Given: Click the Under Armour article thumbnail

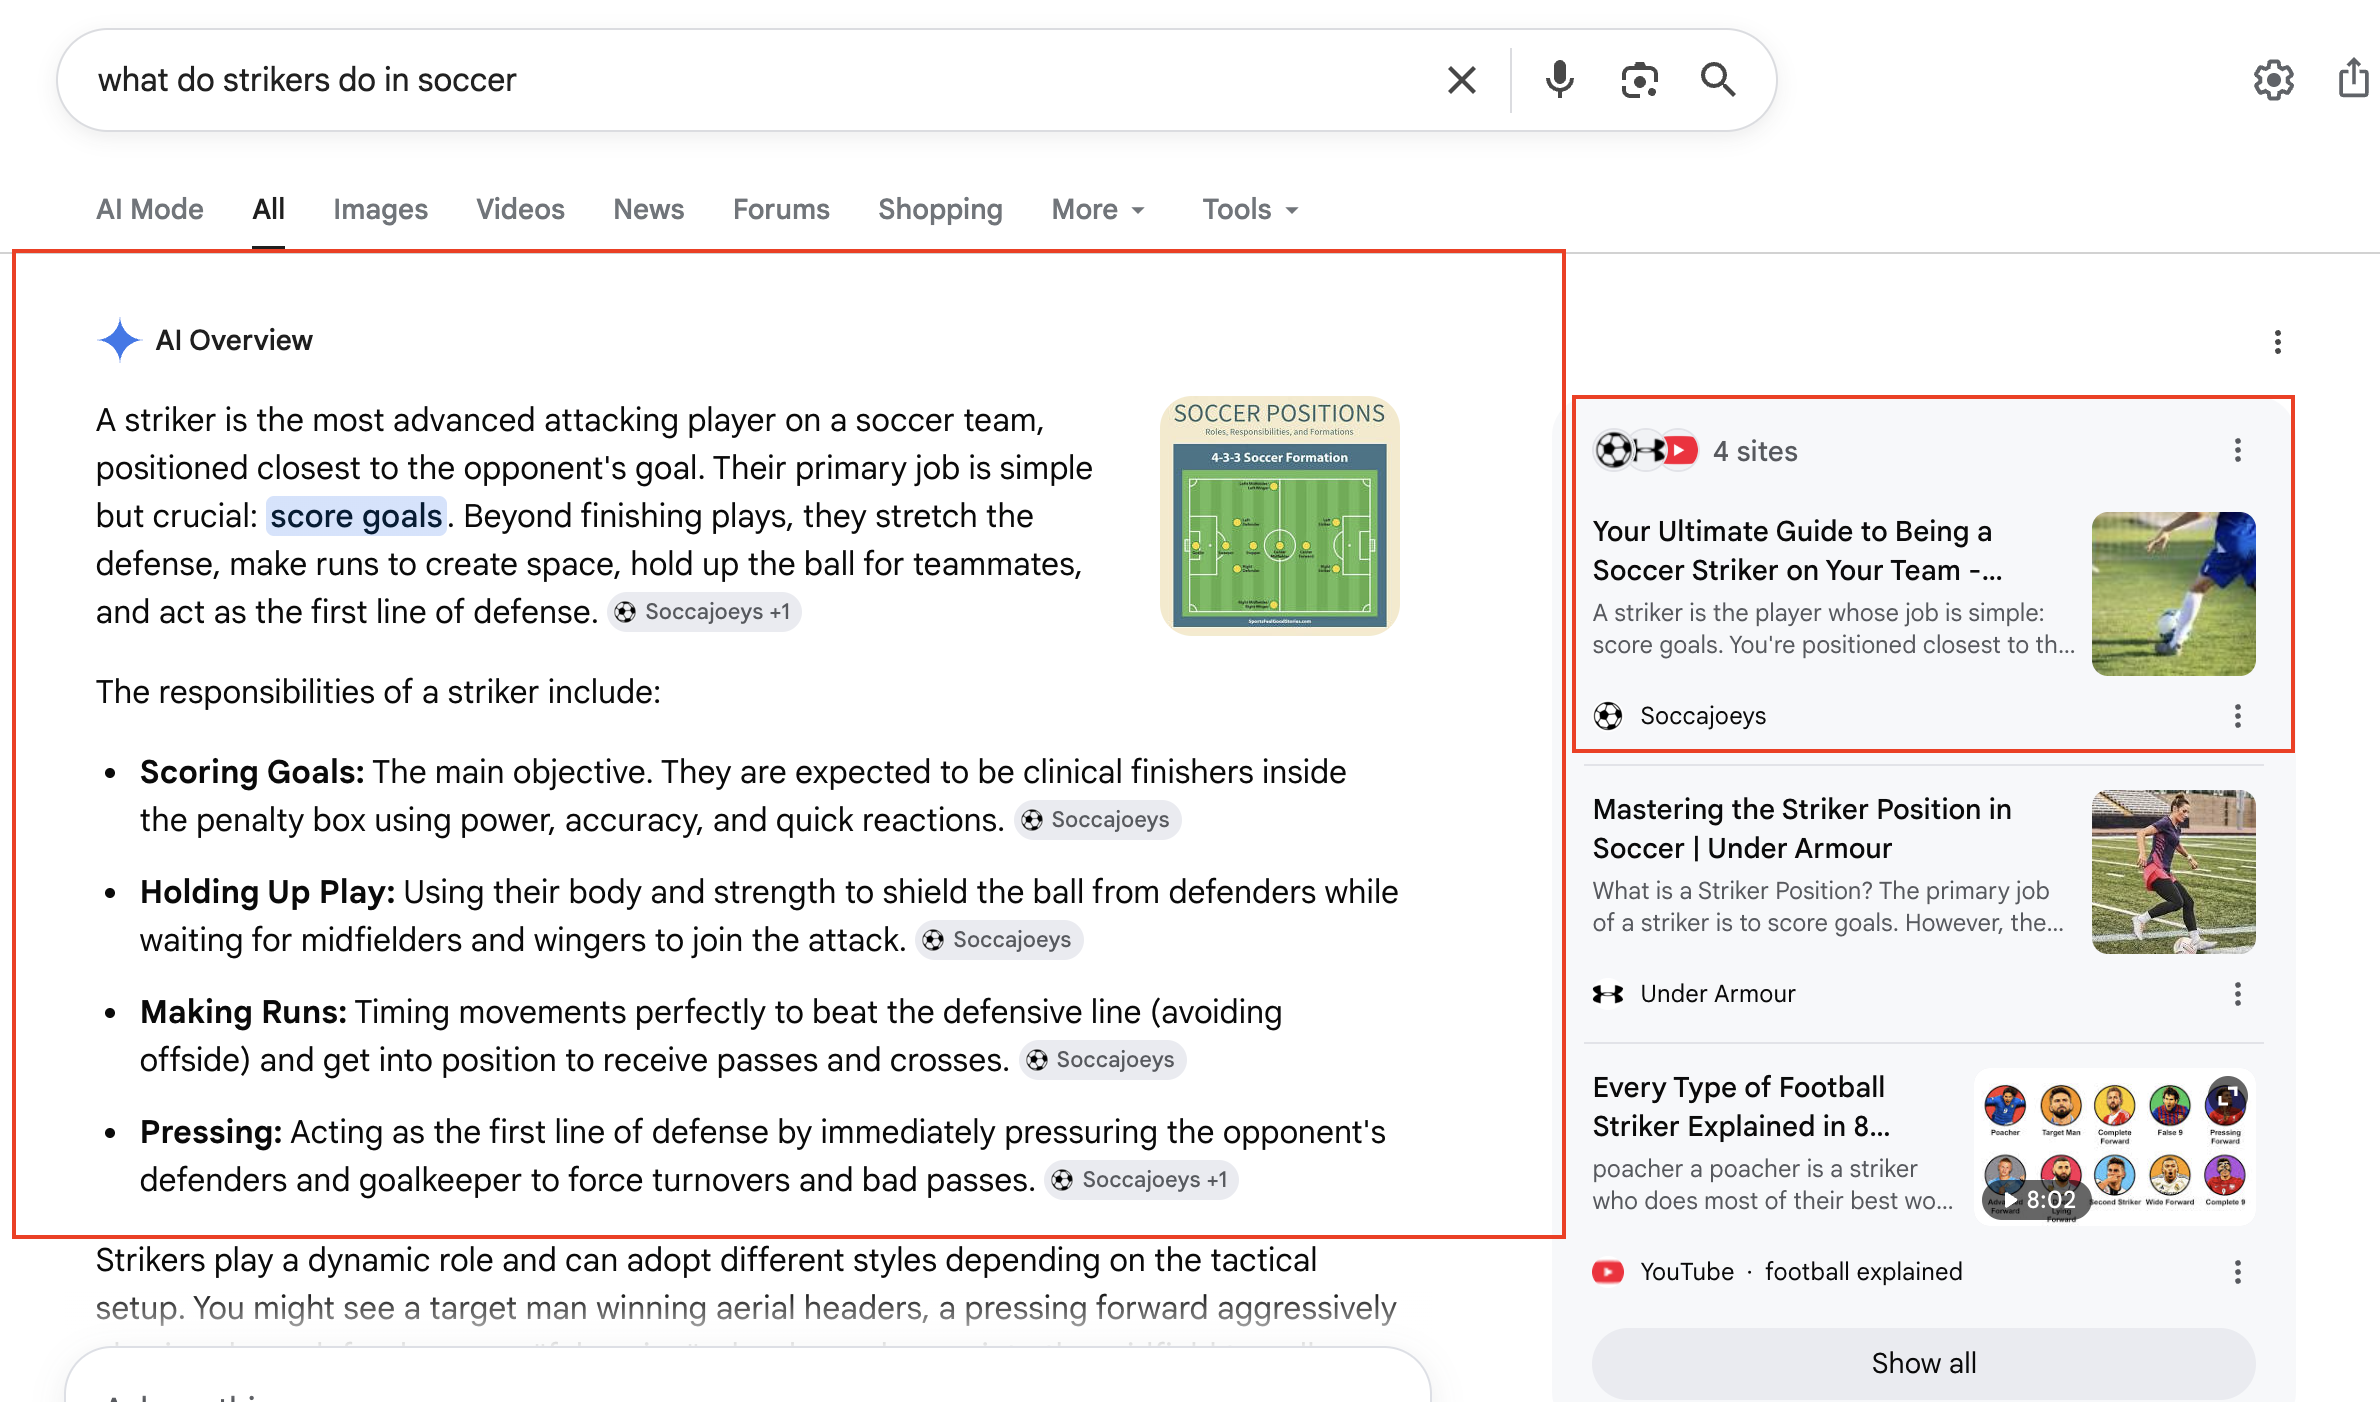Looking at the screenshot, I should coord(2173,872).
